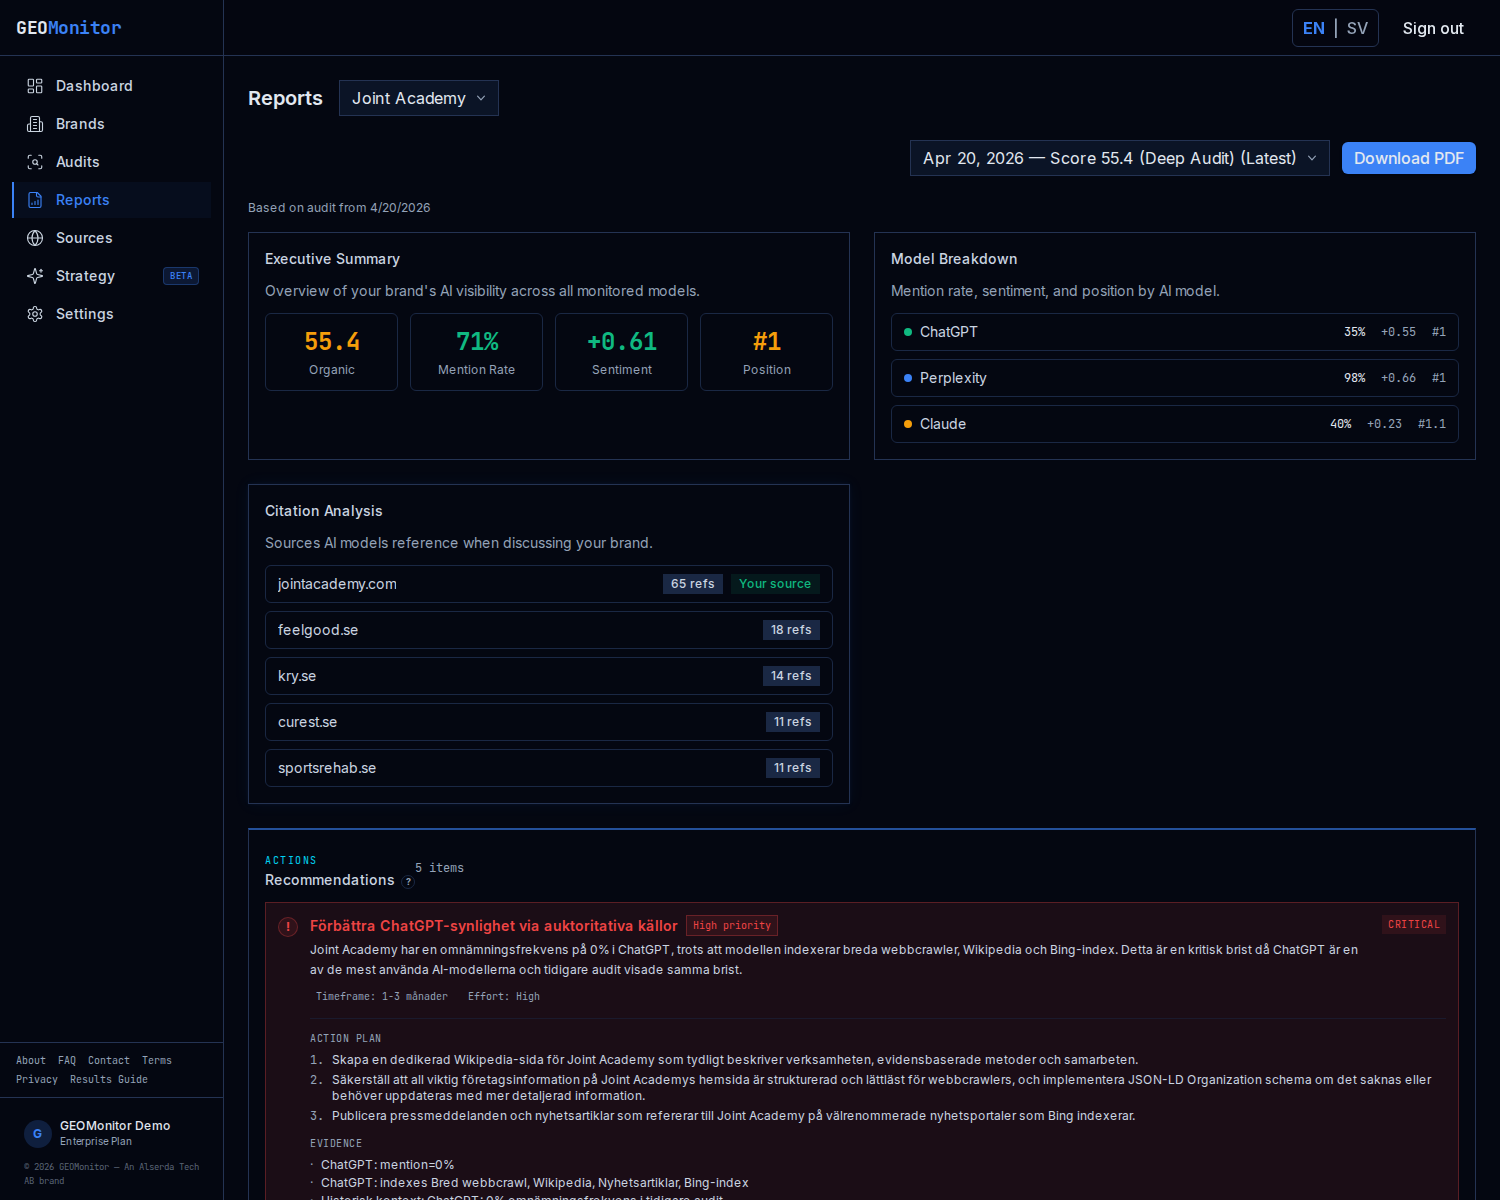1500x1200 pixels.
Task: Click the curest.se citation row
Action: pyautogui.click(x=549, y=722)
